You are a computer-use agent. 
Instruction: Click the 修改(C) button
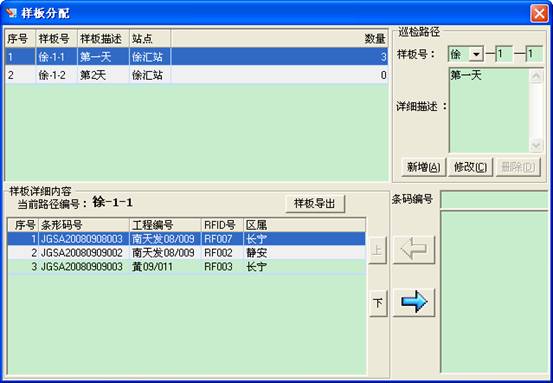470,167
